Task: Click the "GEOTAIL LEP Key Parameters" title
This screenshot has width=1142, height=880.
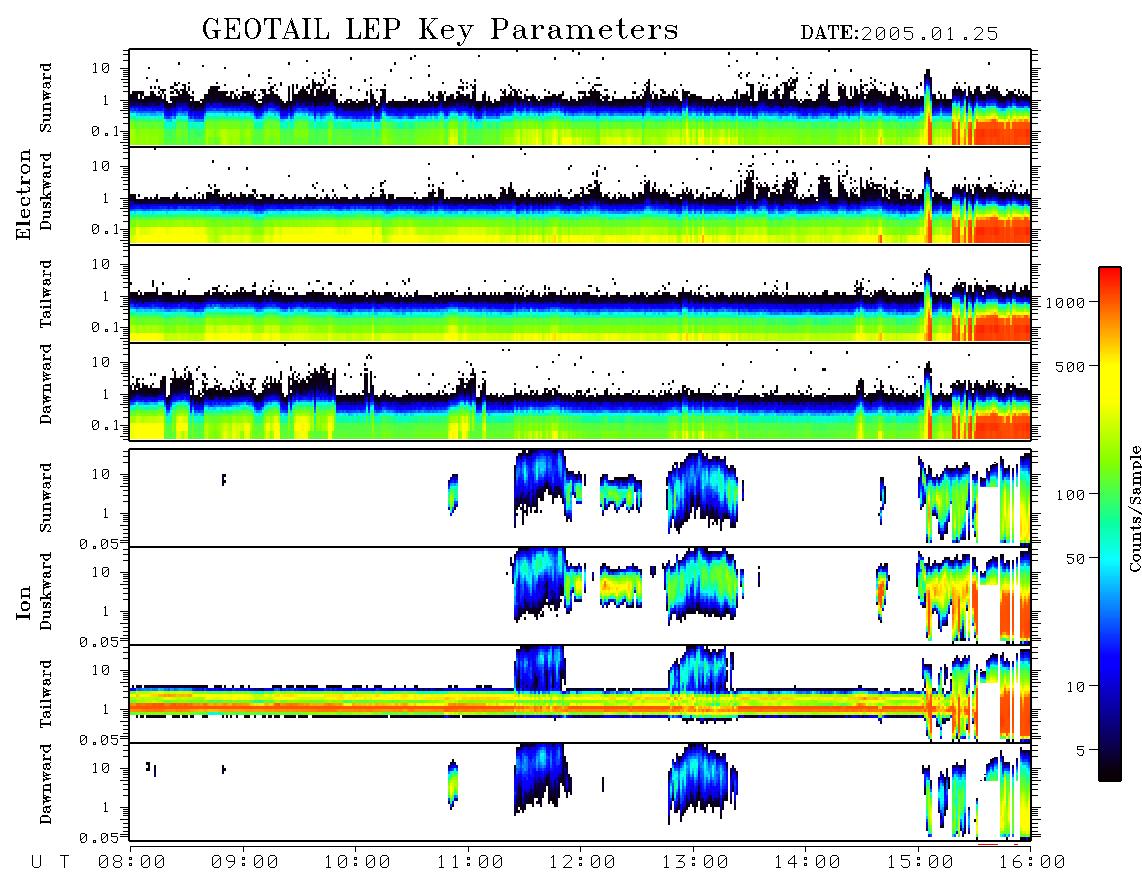Action: (440, 31)
